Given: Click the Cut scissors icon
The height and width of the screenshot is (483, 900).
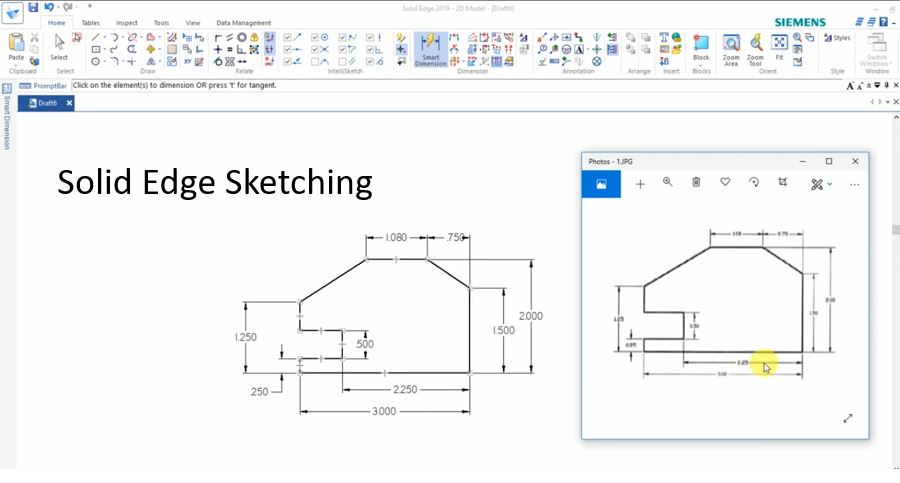Looking at the screenshot, I should tap(34, 37).
